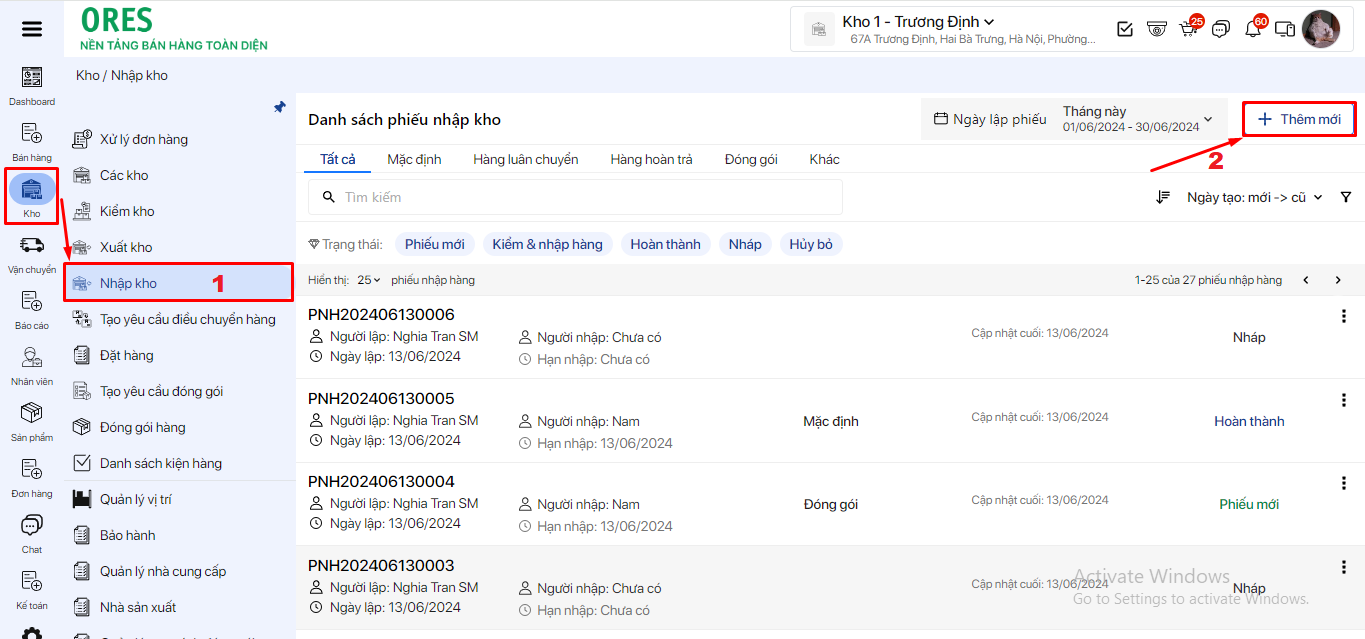1365x639 pixels.
Task: Toggle the Phiếu mới status filter chip
Action: coord(434,244)
